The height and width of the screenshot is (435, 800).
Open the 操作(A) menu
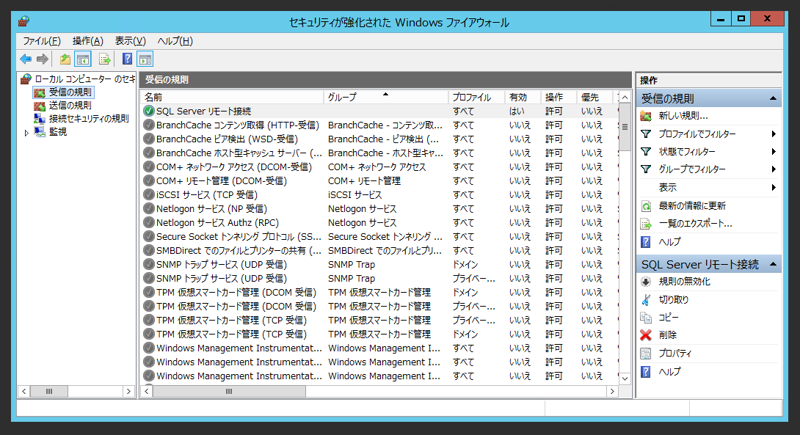click(88, 41)
